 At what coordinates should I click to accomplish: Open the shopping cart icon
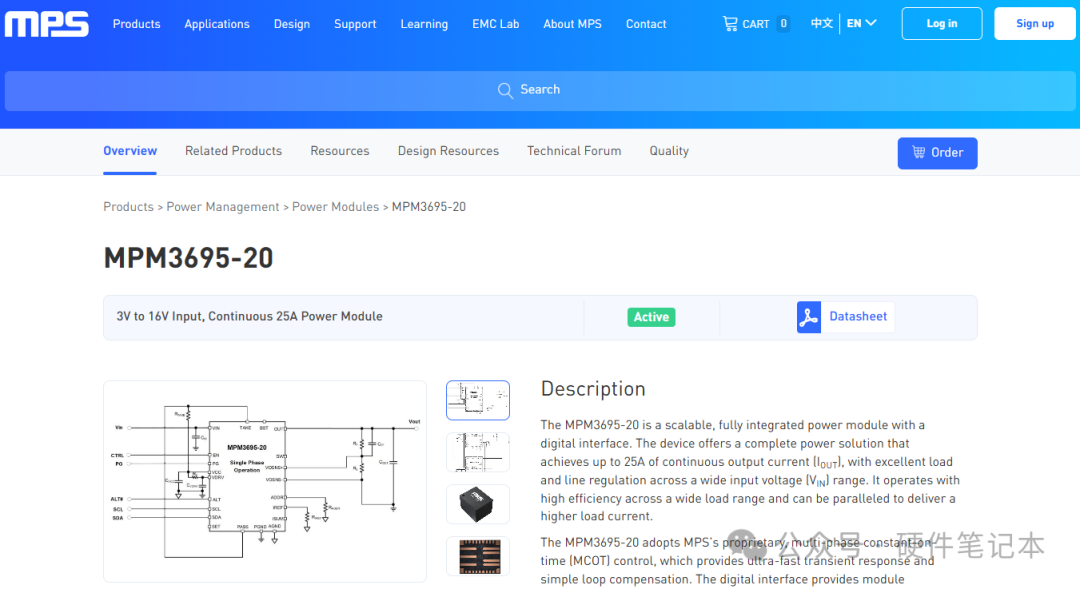click(x=730, y=24)
